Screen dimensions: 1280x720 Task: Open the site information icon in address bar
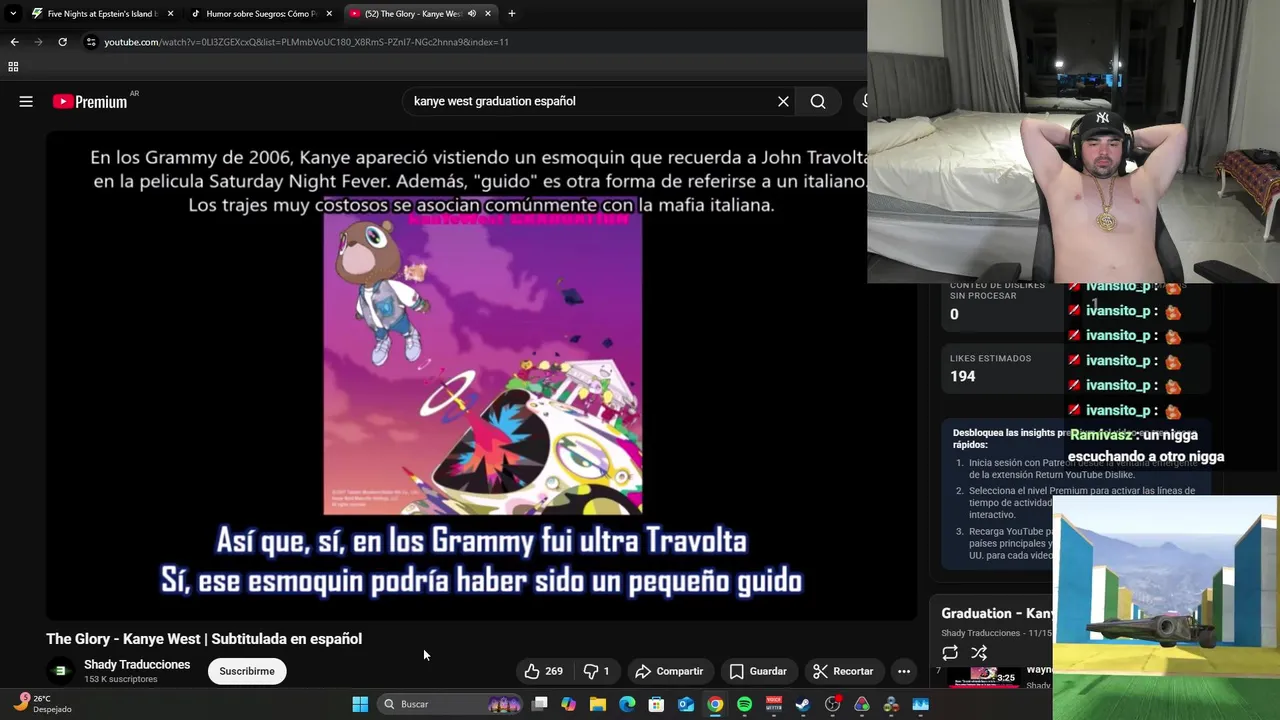[x=91, y=42]
